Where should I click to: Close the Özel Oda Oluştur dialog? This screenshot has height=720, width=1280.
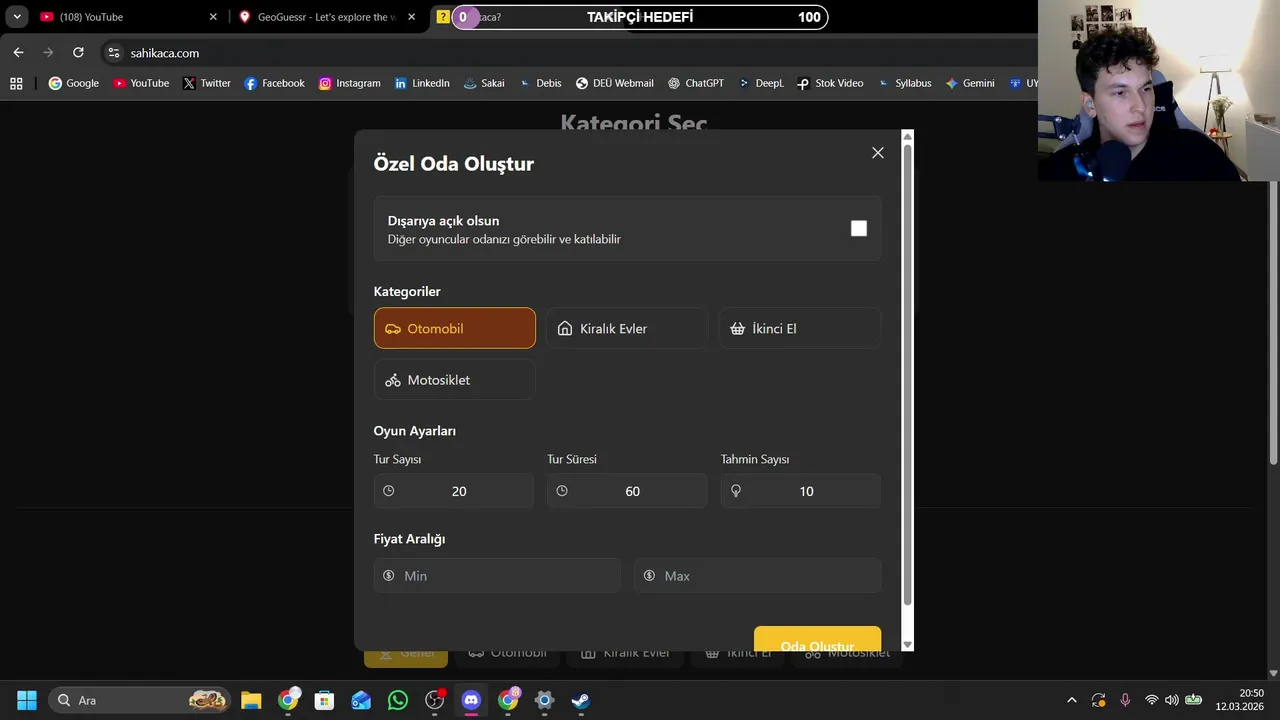878,153
